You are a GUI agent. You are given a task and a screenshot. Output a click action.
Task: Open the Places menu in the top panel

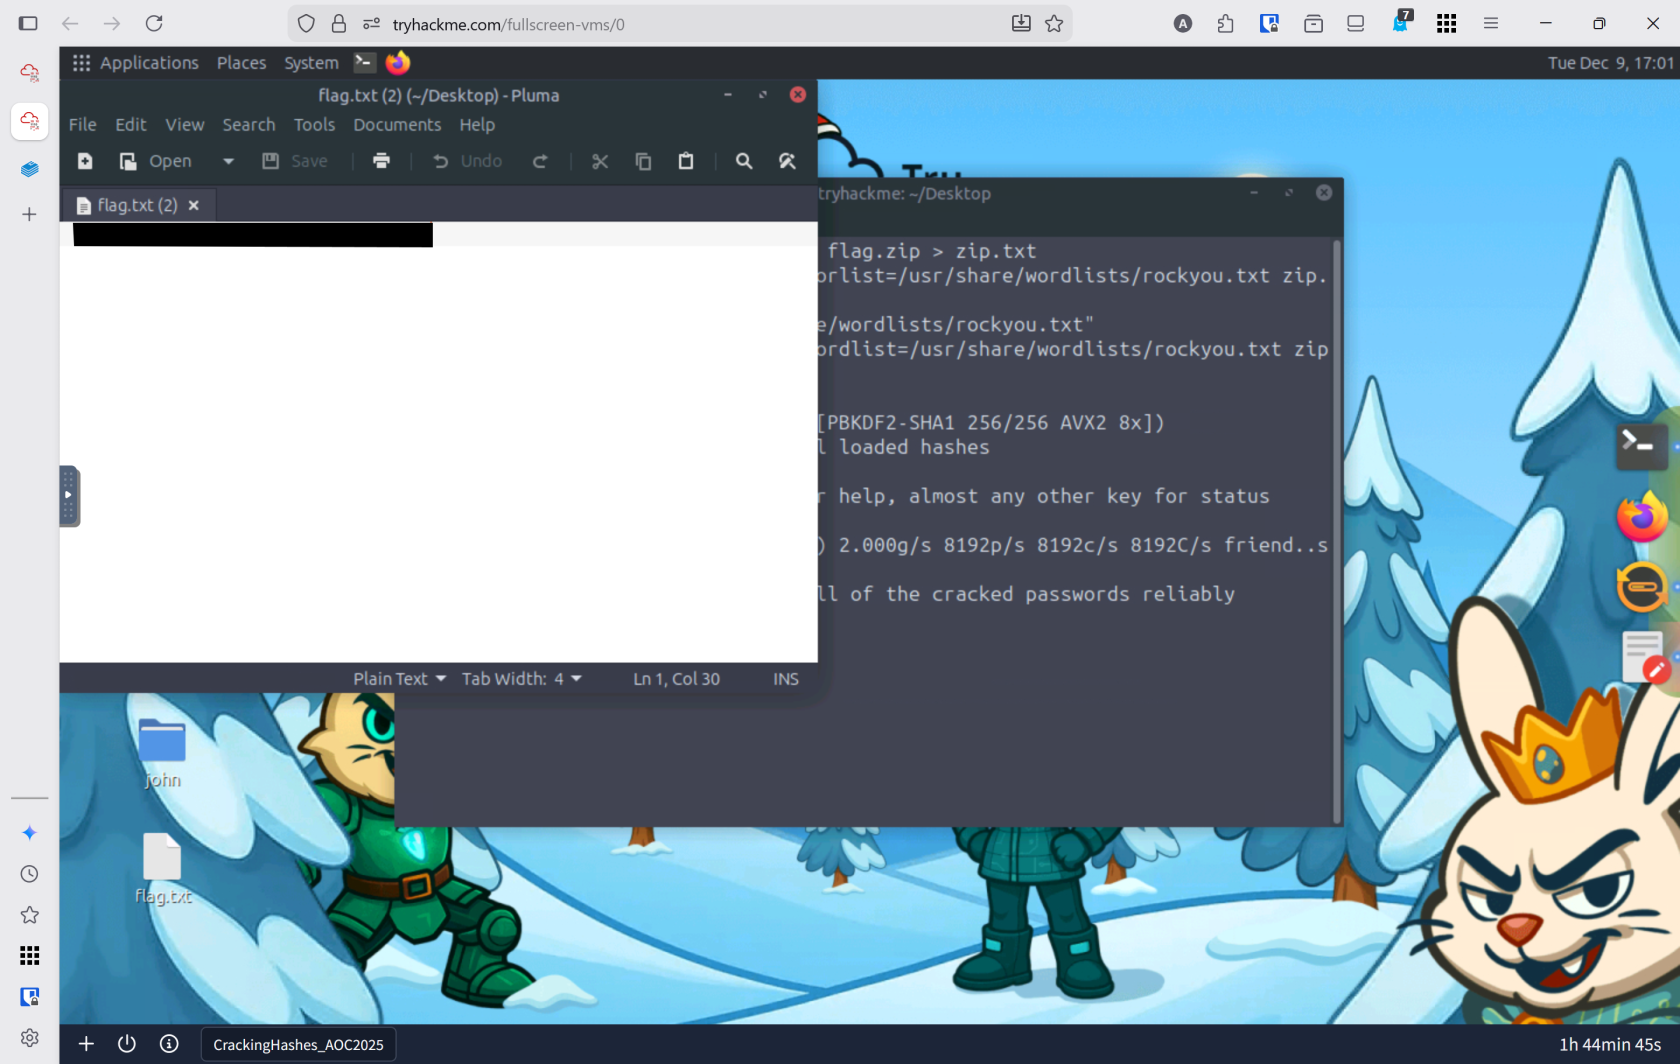tap(242, 63)
